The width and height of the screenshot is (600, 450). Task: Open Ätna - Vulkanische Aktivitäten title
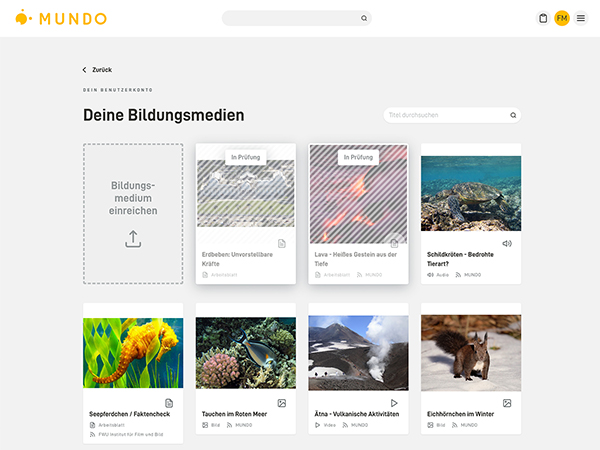point(357,414)
